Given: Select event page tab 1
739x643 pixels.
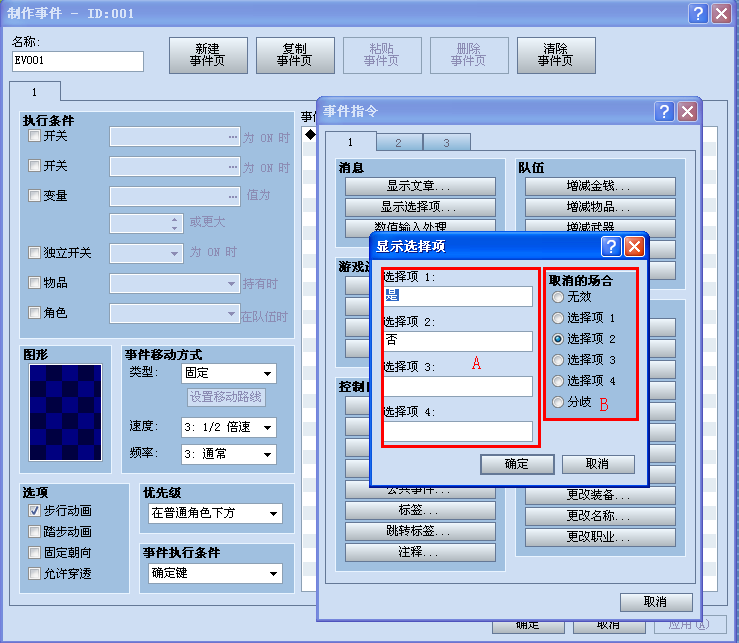Looking at the screenshot, I should [35, 92].
